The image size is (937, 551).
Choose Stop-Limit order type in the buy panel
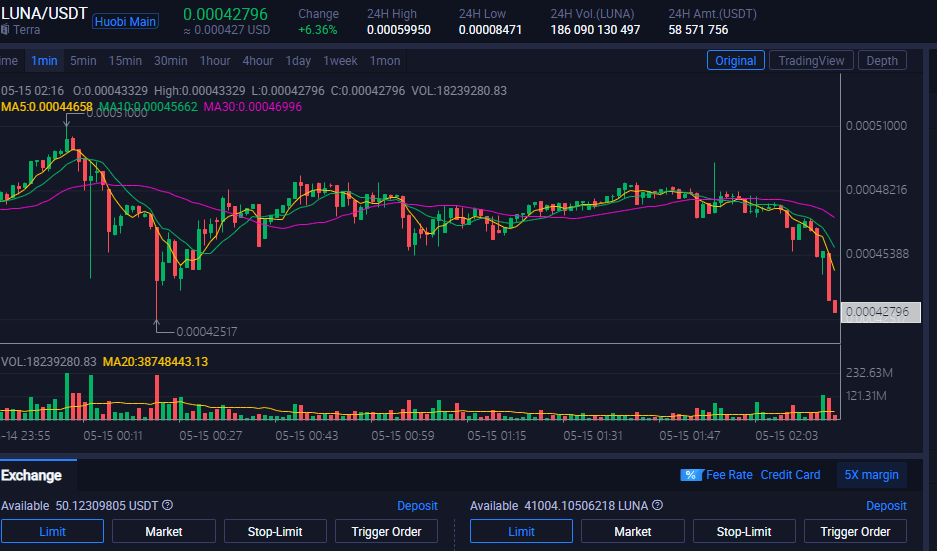point(274,532)
